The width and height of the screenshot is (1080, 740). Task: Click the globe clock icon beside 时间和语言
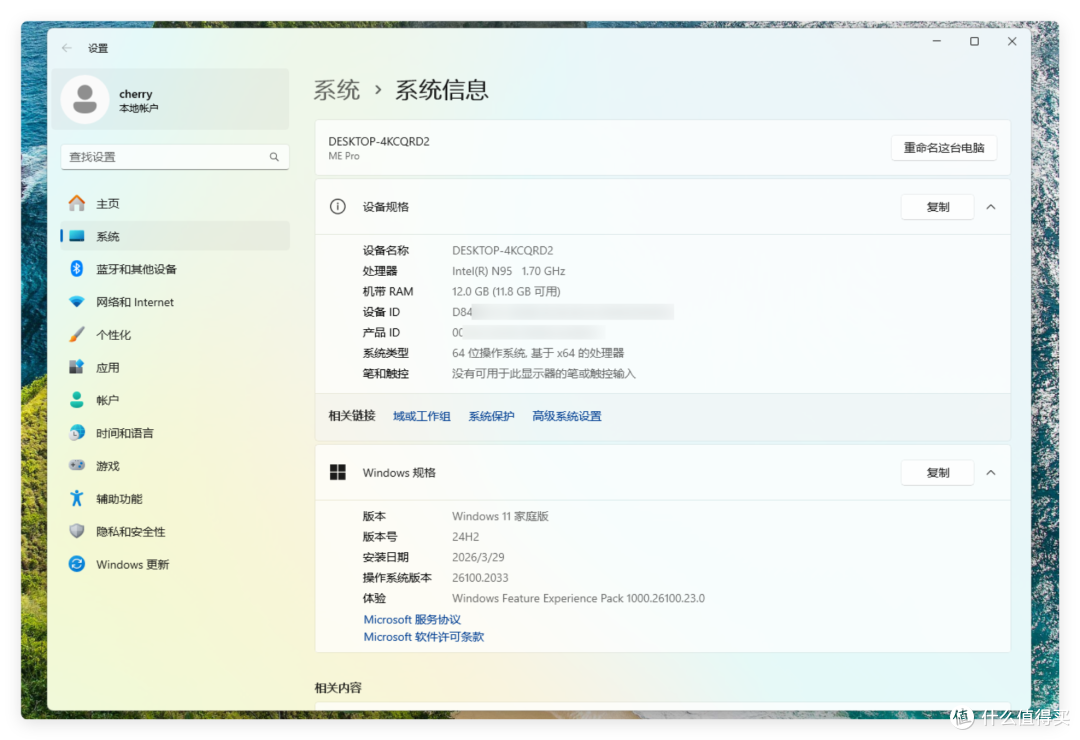click(76, 433)
